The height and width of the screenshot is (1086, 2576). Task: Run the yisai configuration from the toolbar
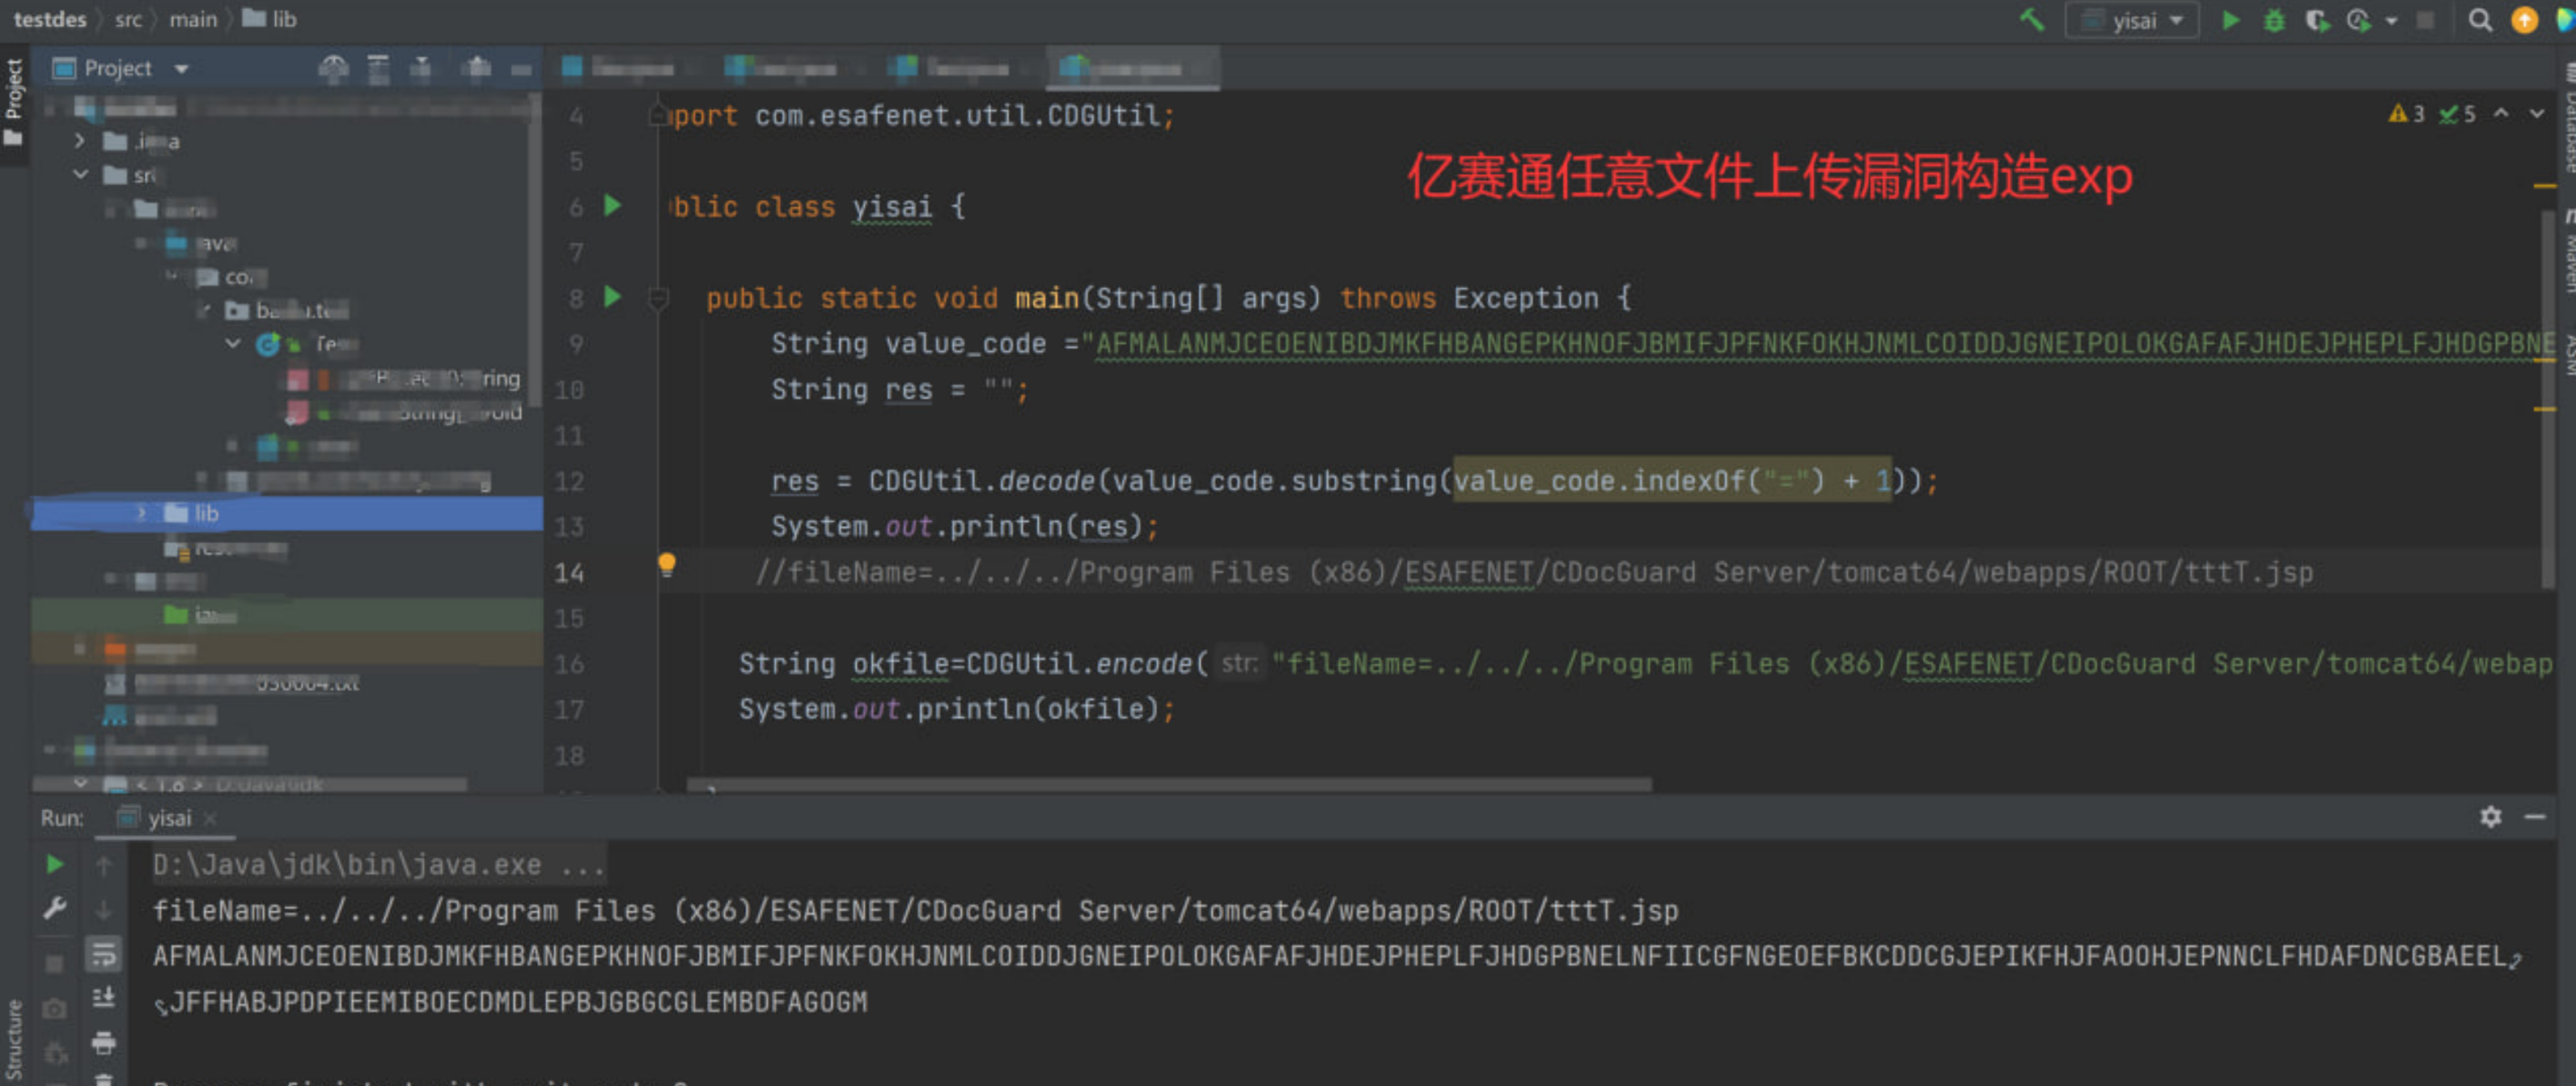(2230, 20)
